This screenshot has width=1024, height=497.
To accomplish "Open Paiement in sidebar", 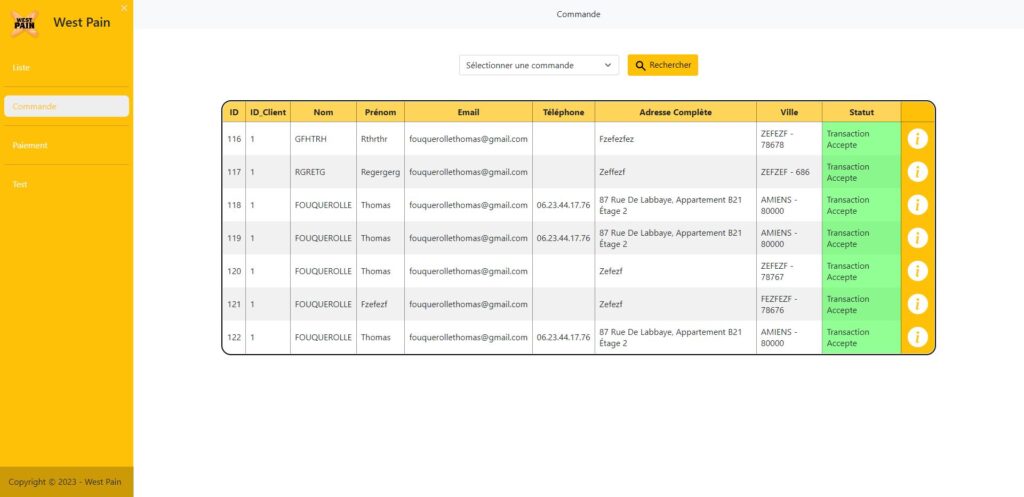I will [x=67, y=145].
